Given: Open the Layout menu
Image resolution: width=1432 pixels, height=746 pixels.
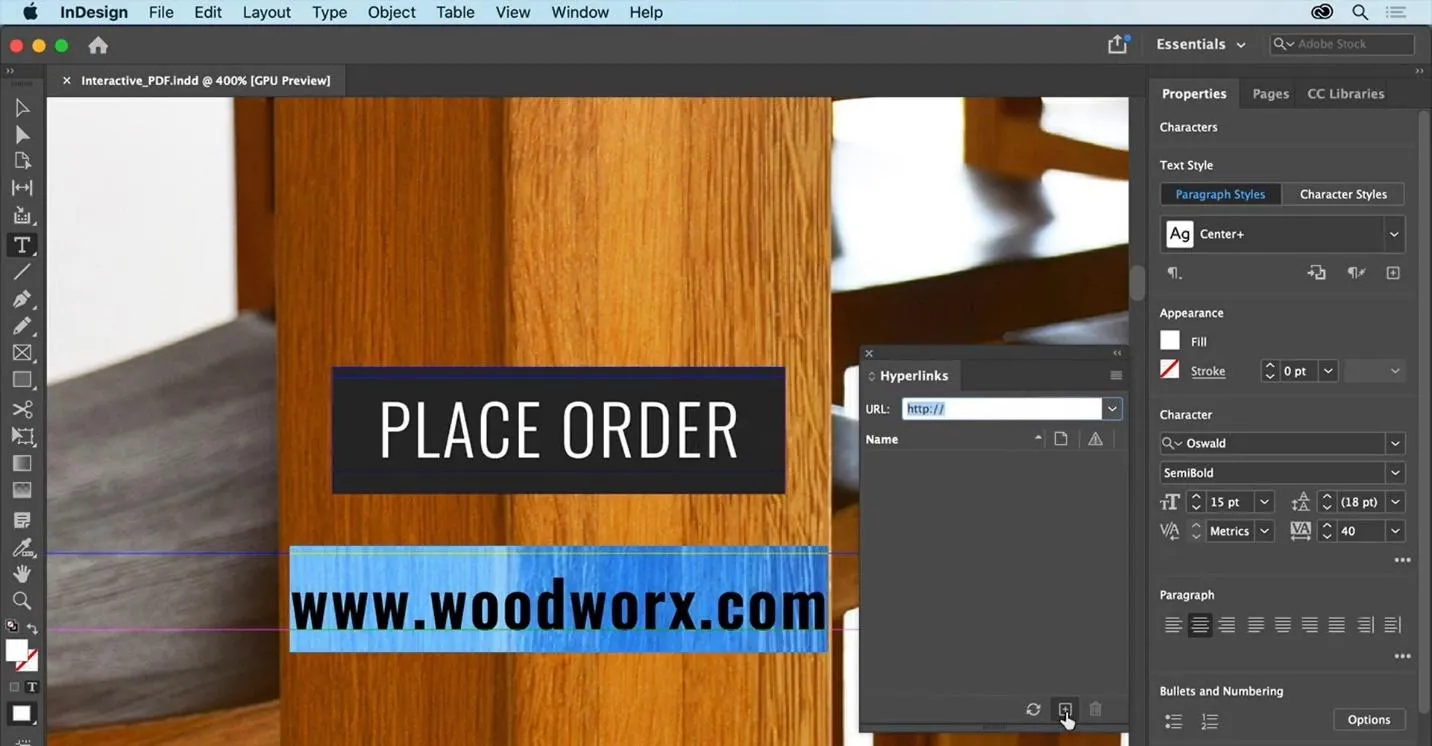Looking at the screenshot, I should coord(266,12).
